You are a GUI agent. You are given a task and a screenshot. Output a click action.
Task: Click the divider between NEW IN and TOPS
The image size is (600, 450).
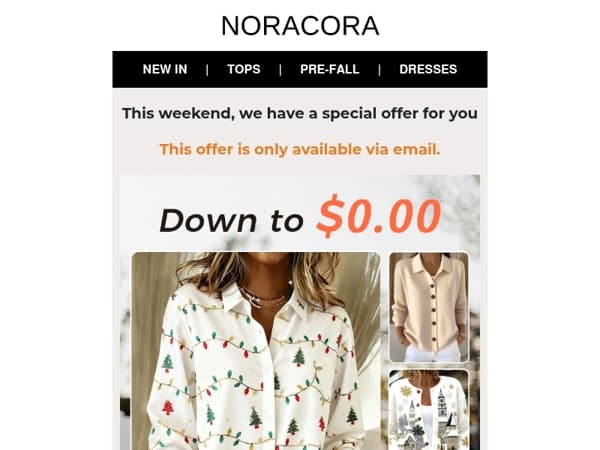[207, 70]
